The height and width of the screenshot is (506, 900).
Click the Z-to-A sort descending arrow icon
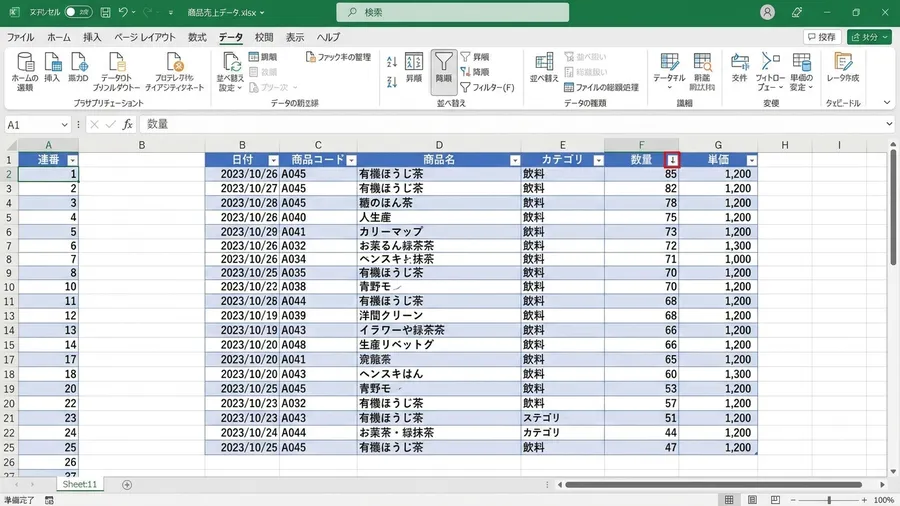point(392,82)
